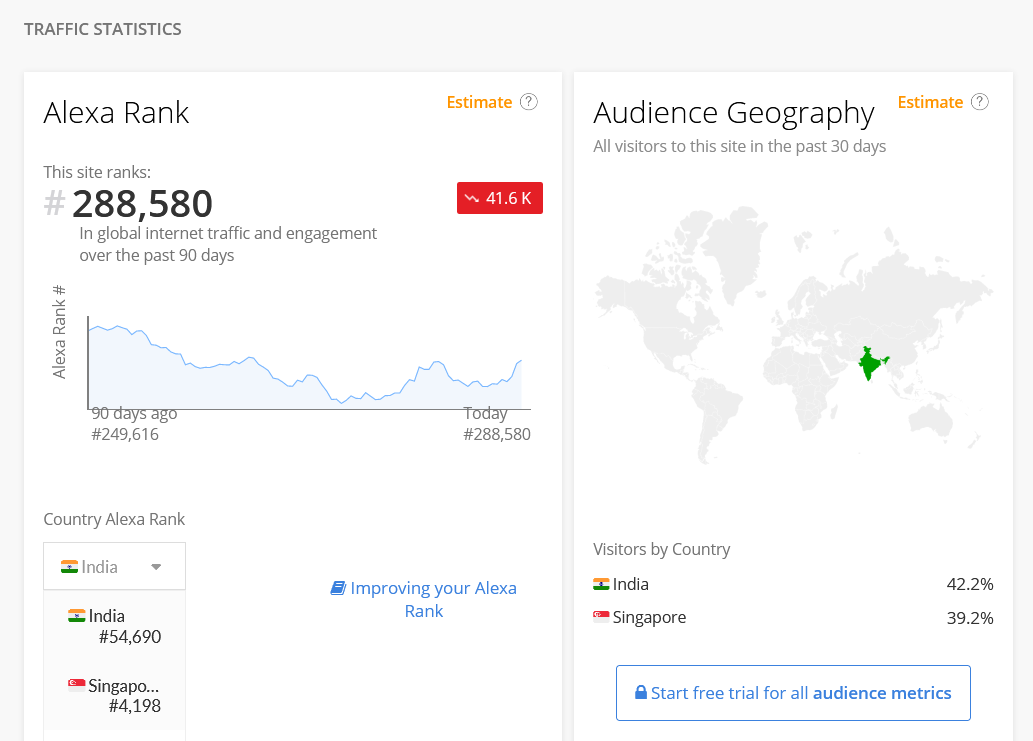Image resolution: width=1033 pixels, height=741 pixels.
Task: Click the Singapore flag in the country rank list
Action: 76,685
